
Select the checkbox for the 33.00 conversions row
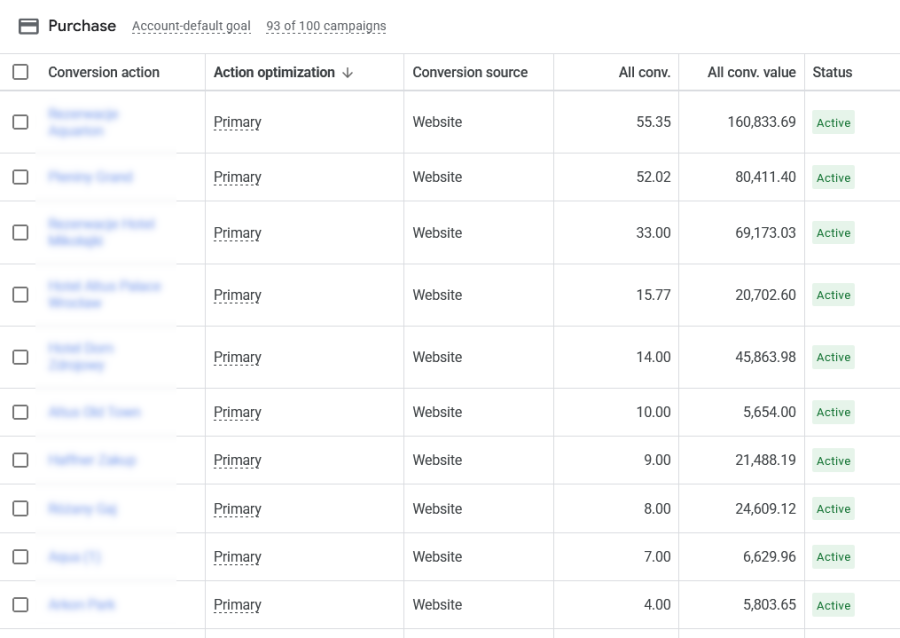[x=21, y=233]
